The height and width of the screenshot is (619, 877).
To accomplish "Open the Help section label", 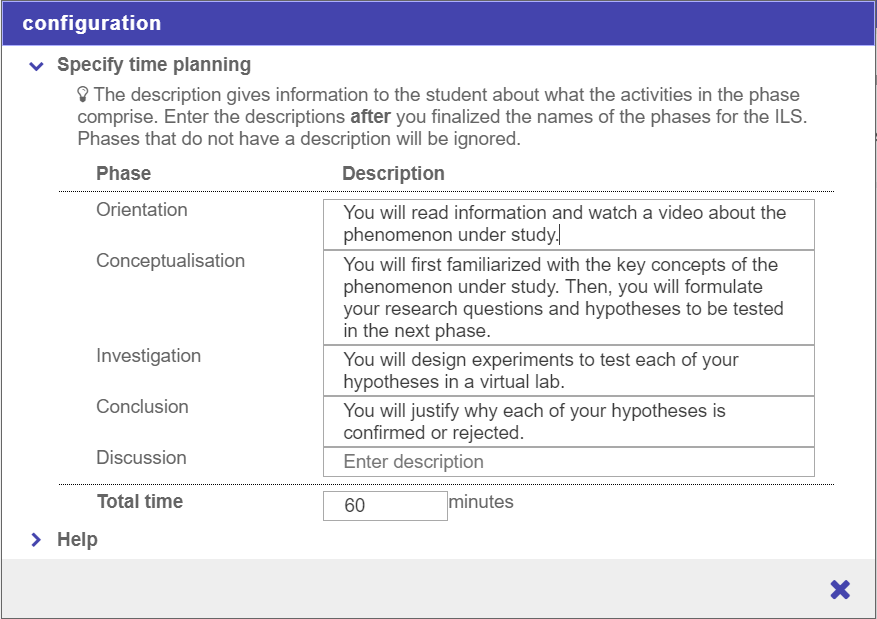I will click(77, 540).
